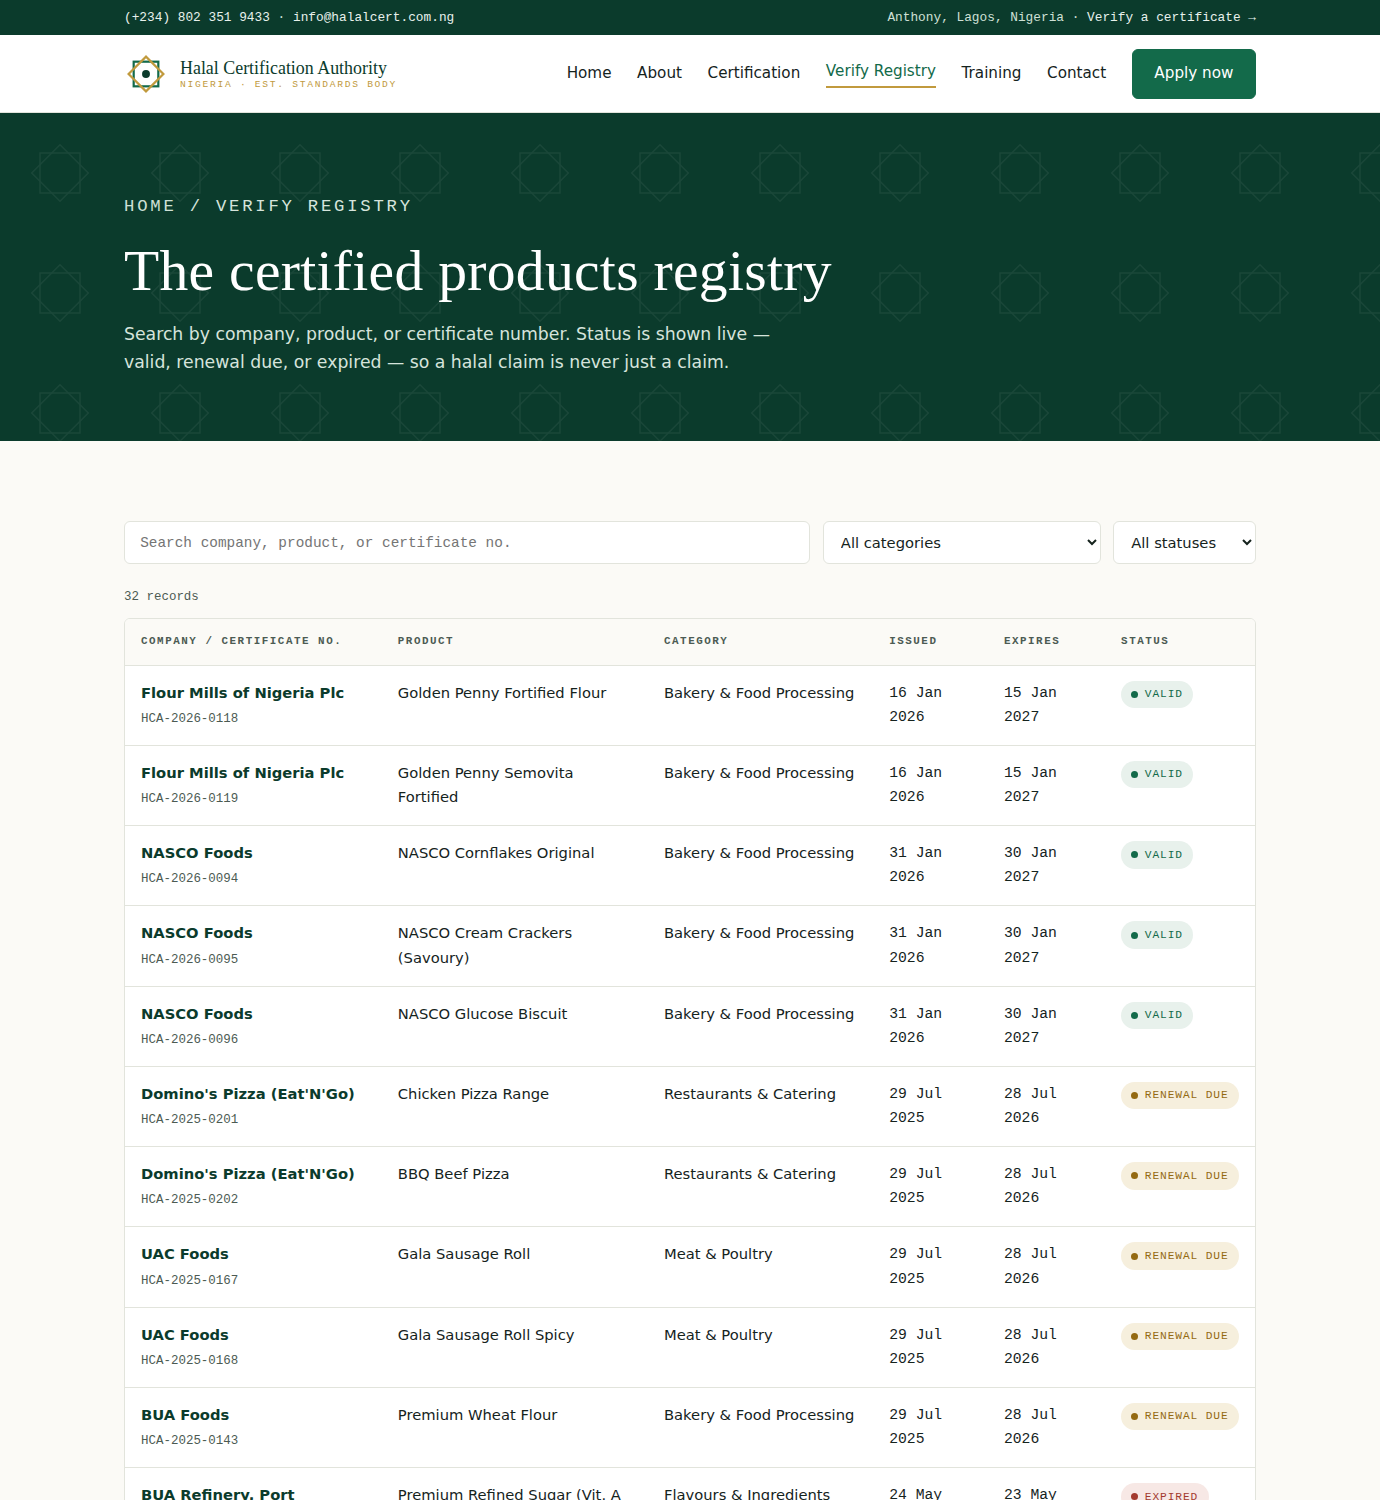Click certificate number HCA-2025-0168
This screenshot has height=1500, width=1380.
pos(190,1360)
